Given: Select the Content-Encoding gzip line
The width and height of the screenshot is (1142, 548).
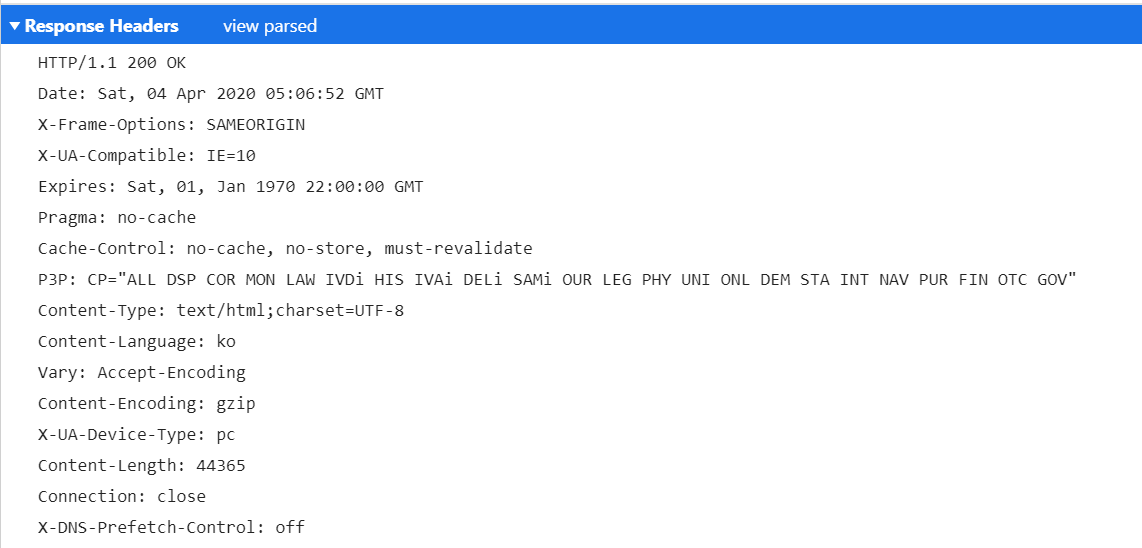Looking at the screenshot, I should pos(146,403).
